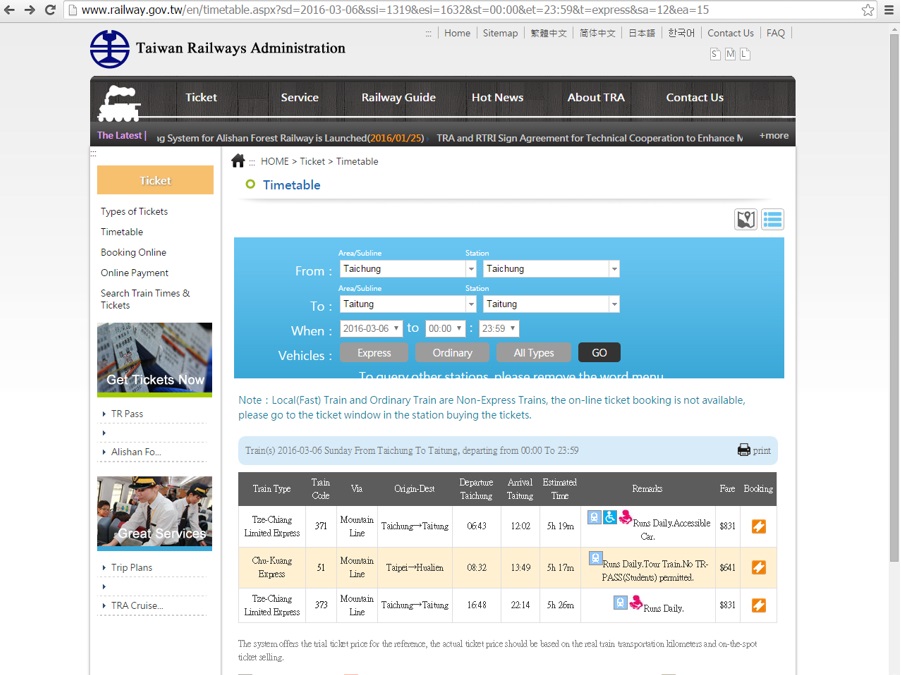
Task: Open the FAQ link
Action: (x=775, y=33)
